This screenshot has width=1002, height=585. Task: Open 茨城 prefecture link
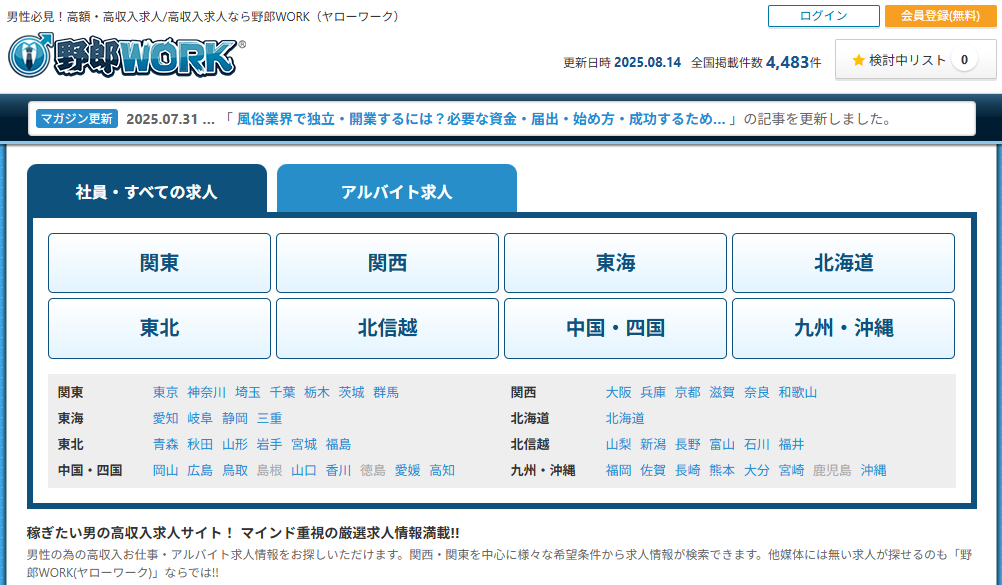click(x=351, y=393)
